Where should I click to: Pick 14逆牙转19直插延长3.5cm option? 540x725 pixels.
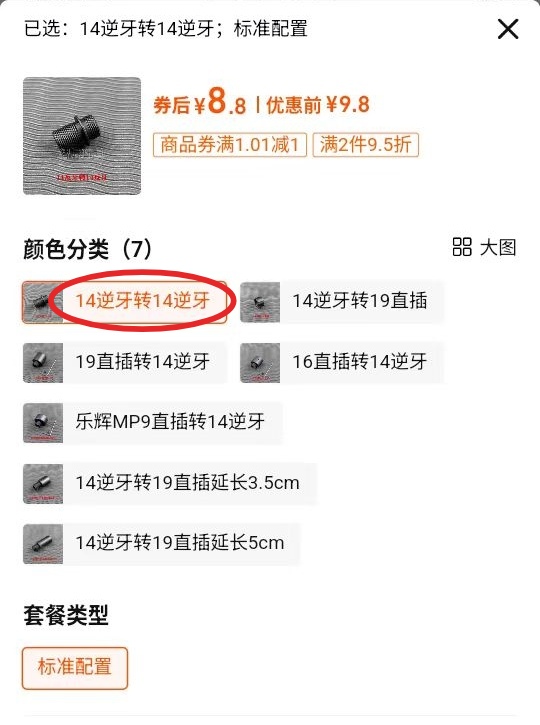tap(170, 484)
